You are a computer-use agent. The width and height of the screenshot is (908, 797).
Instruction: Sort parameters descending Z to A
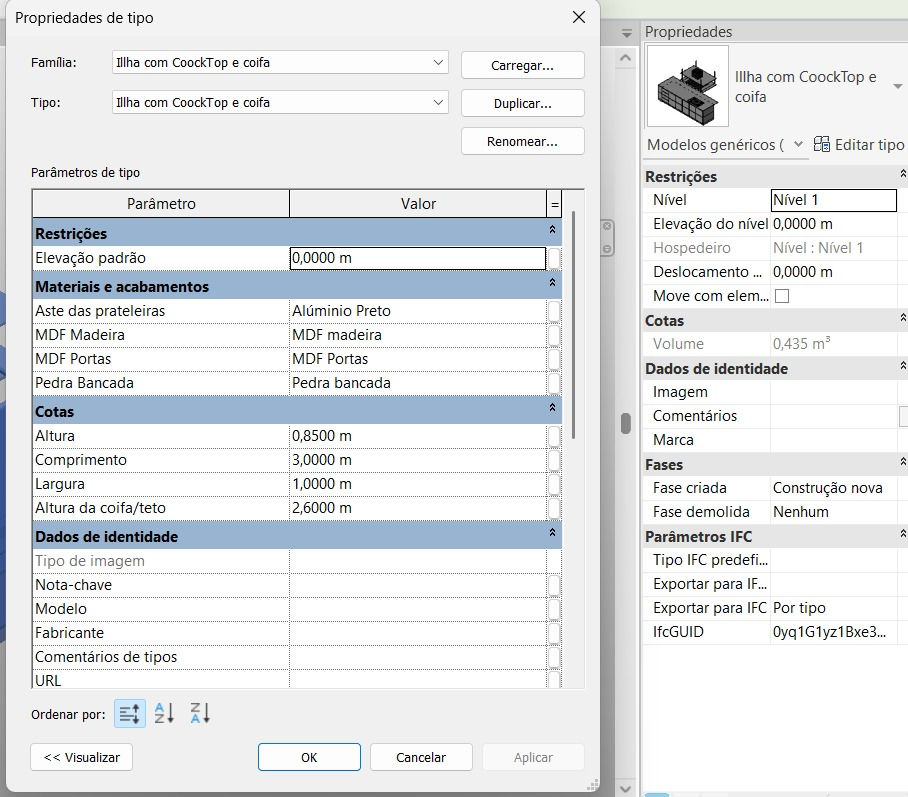click(200, 713)
